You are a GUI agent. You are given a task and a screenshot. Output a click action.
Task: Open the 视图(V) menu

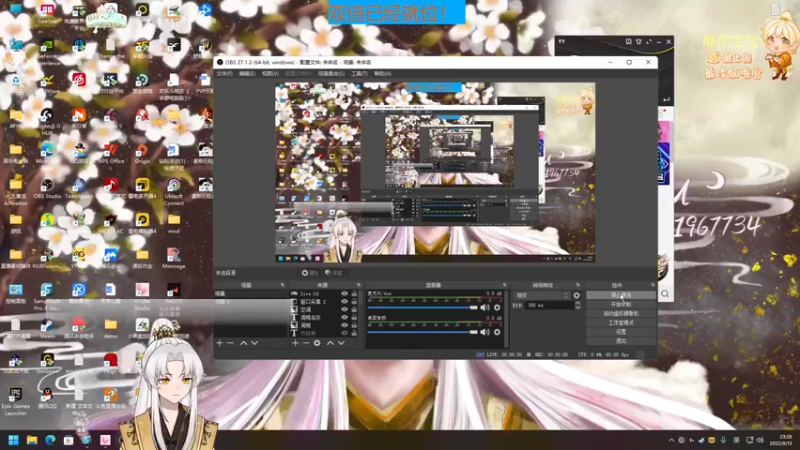[270, 73]
